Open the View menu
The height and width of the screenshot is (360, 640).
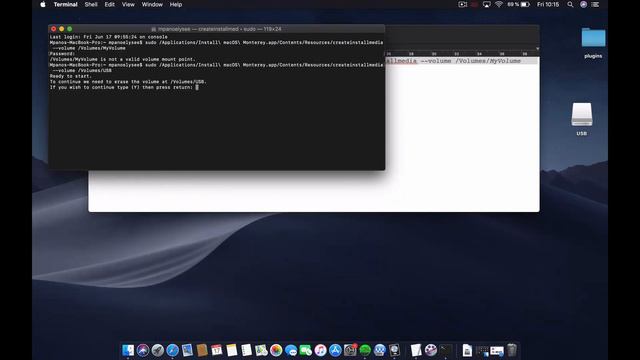(128, 4)
